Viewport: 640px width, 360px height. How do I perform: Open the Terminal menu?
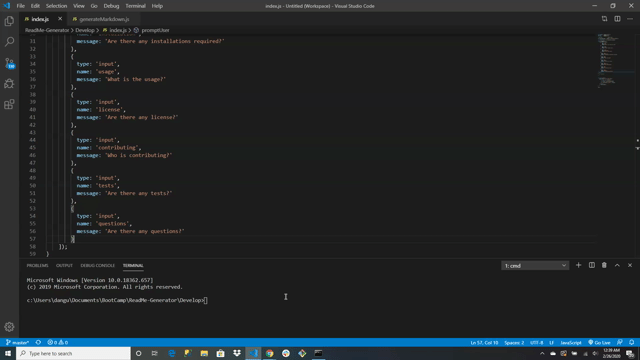click(135, 6)
